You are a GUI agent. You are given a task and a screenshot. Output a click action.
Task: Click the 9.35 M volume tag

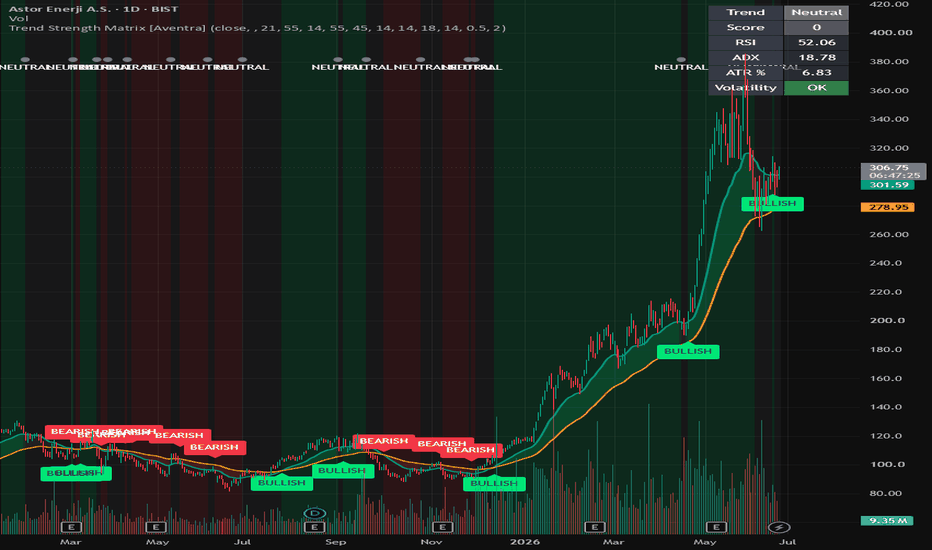pos(887,520)
